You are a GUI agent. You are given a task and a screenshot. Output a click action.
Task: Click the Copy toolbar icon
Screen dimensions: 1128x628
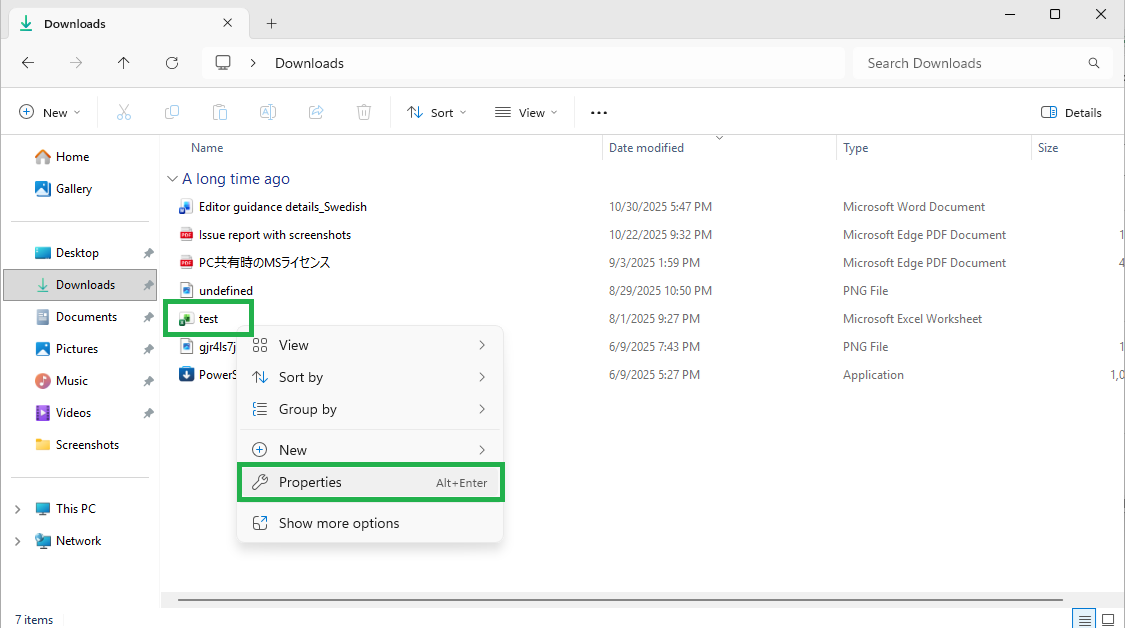pyautogui.click(x=172, y=112)
